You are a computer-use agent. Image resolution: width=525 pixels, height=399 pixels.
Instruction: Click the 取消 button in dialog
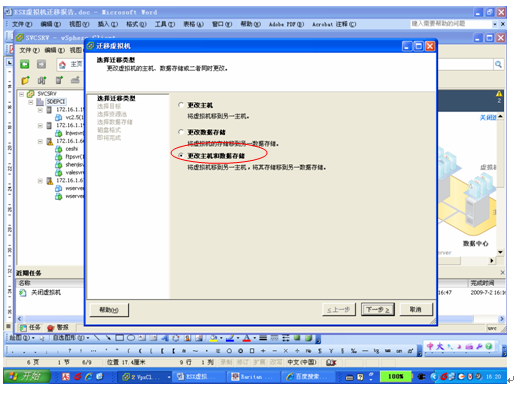tap(416, 310)
